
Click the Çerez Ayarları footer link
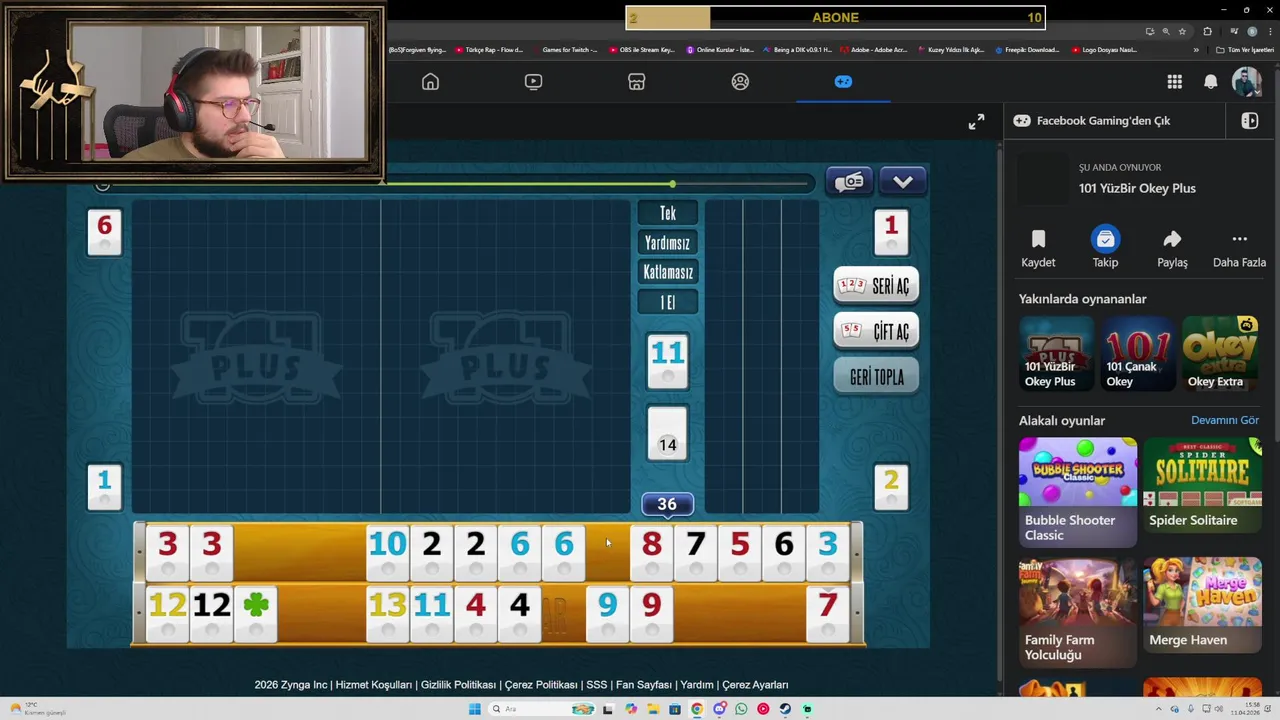pyautogui.click(x=755, y=685)
